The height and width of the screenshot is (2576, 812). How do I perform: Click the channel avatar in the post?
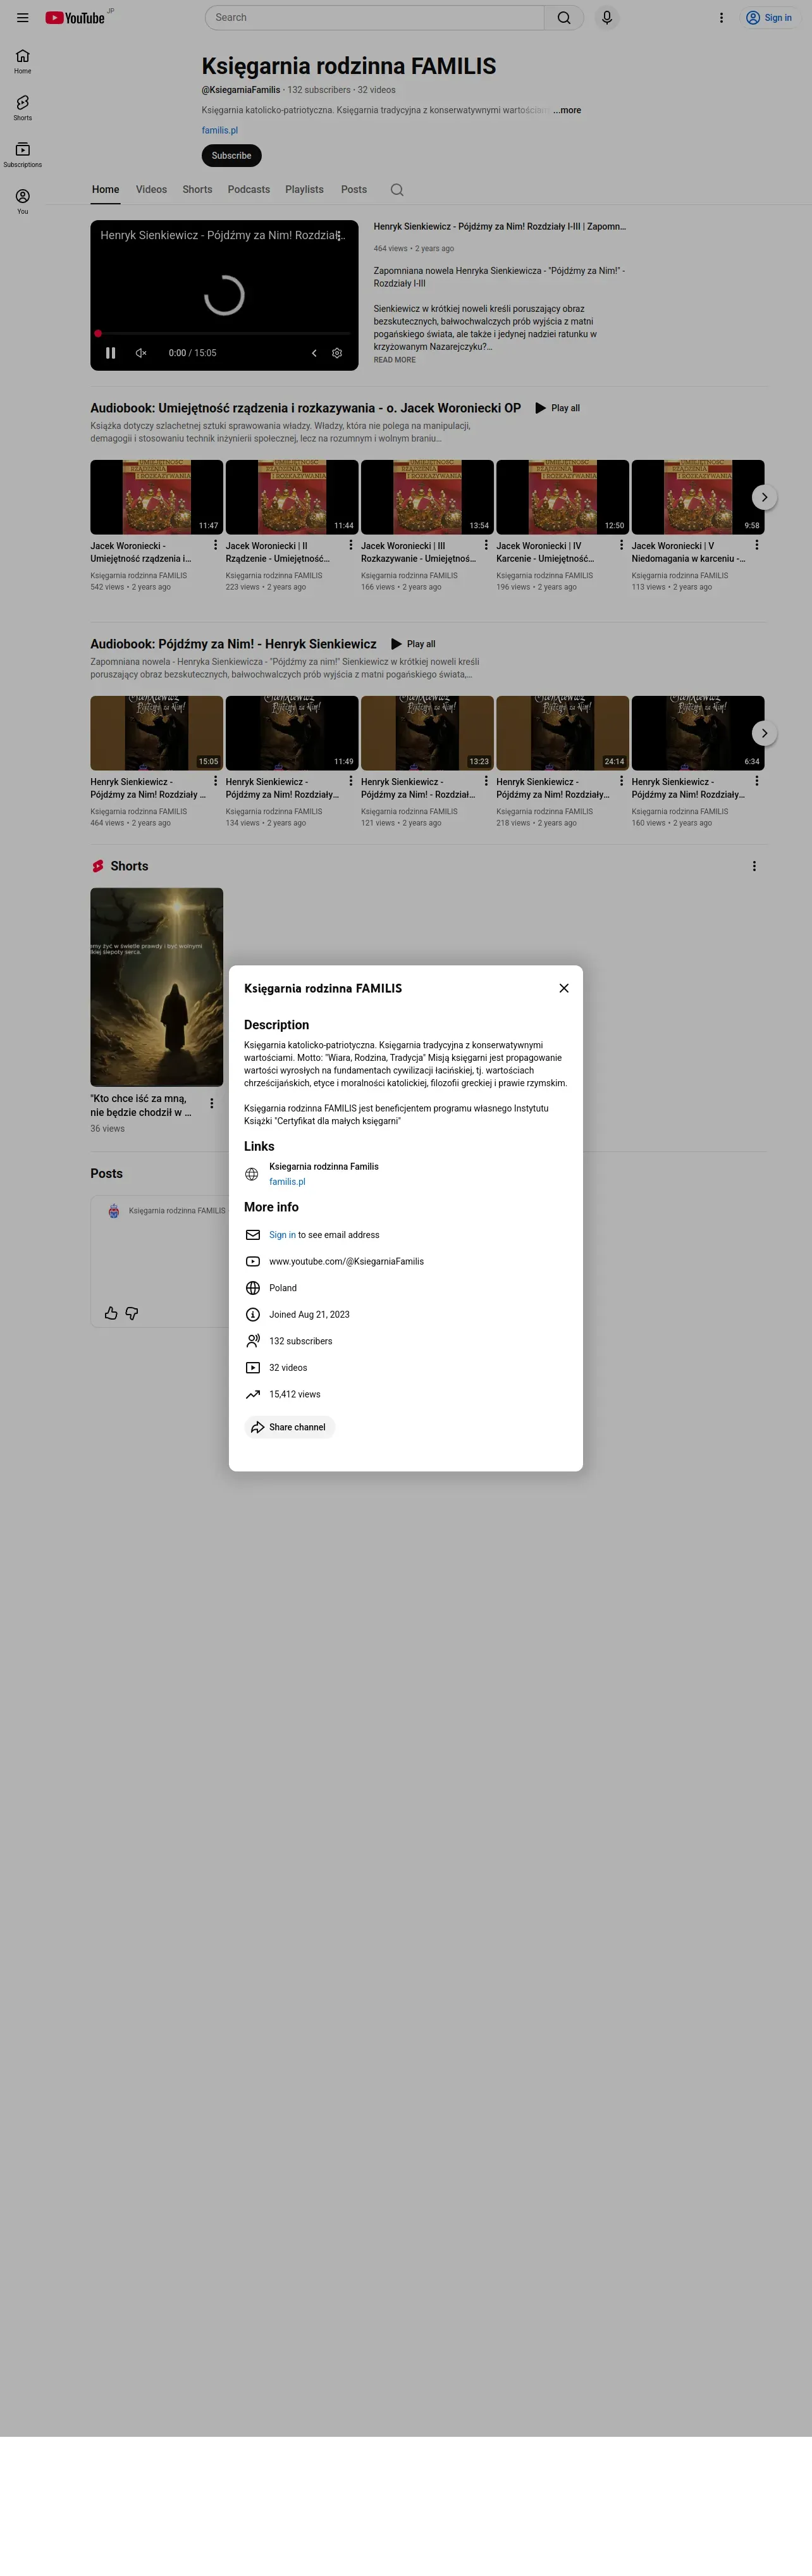[114, 1211]
